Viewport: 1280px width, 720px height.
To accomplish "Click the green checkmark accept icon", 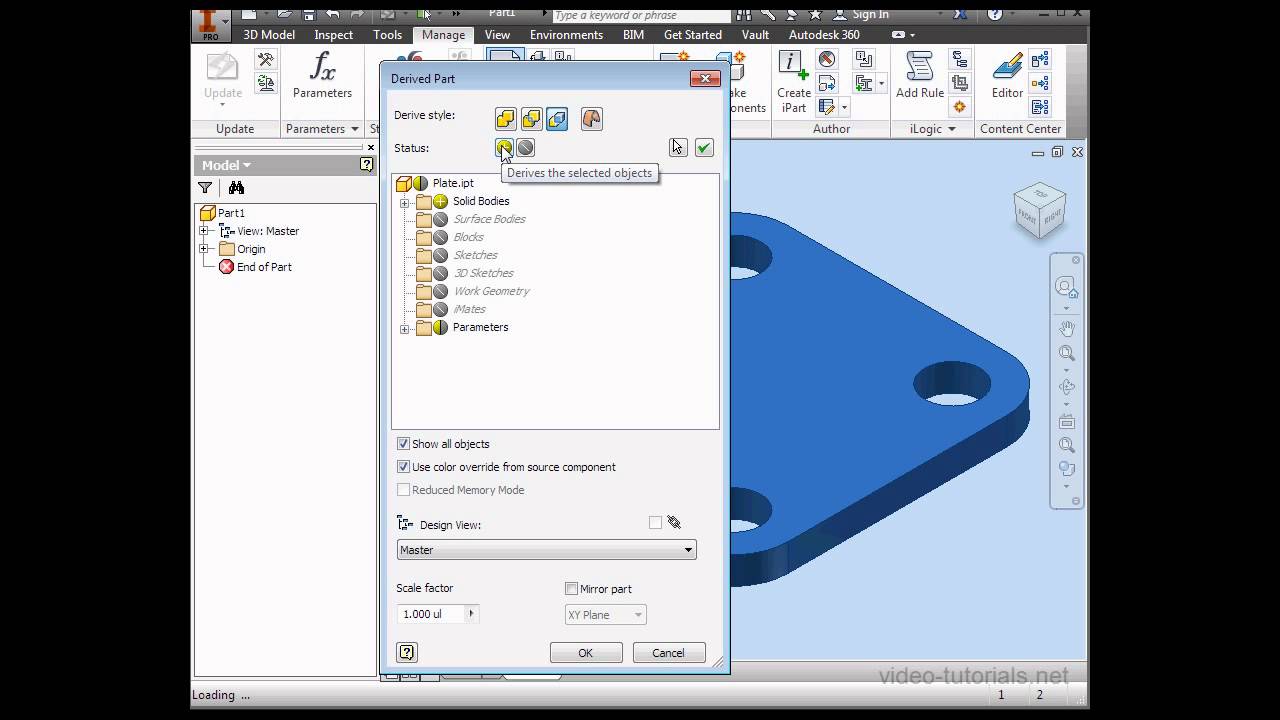I will point(704,148).
